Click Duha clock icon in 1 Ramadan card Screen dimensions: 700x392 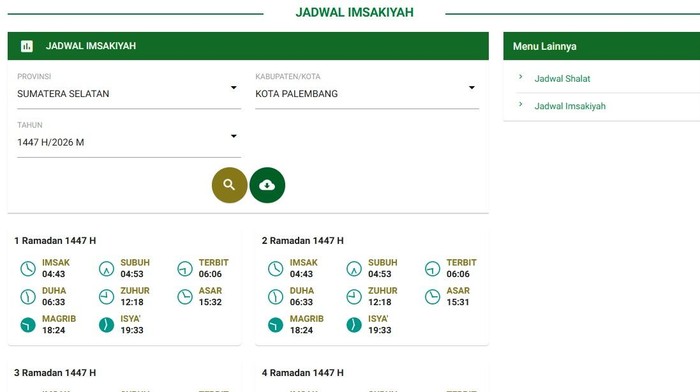[x=28, y=297]
